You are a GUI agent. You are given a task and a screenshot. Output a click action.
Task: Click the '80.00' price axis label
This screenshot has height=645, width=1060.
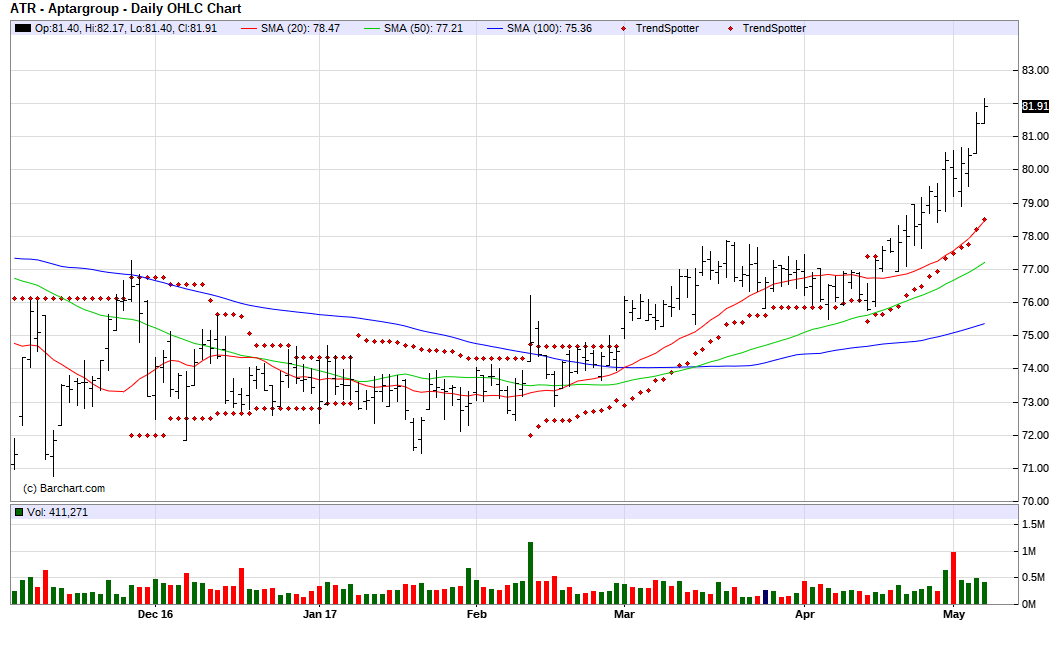pos(1035,170)
